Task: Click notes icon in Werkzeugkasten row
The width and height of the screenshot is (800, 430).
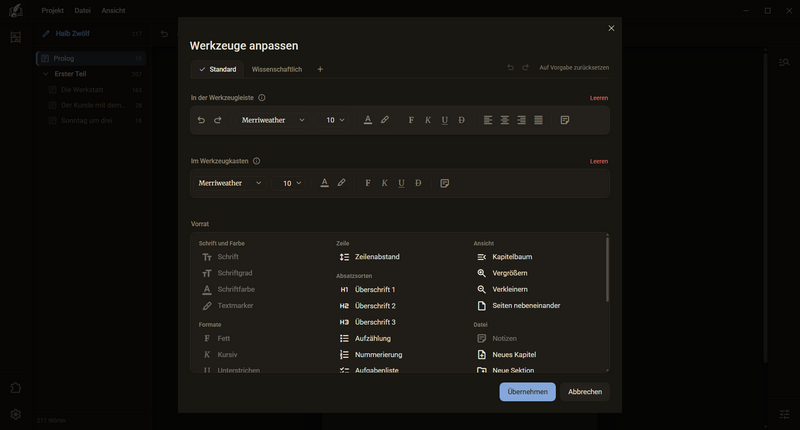Action: (445, 183)
